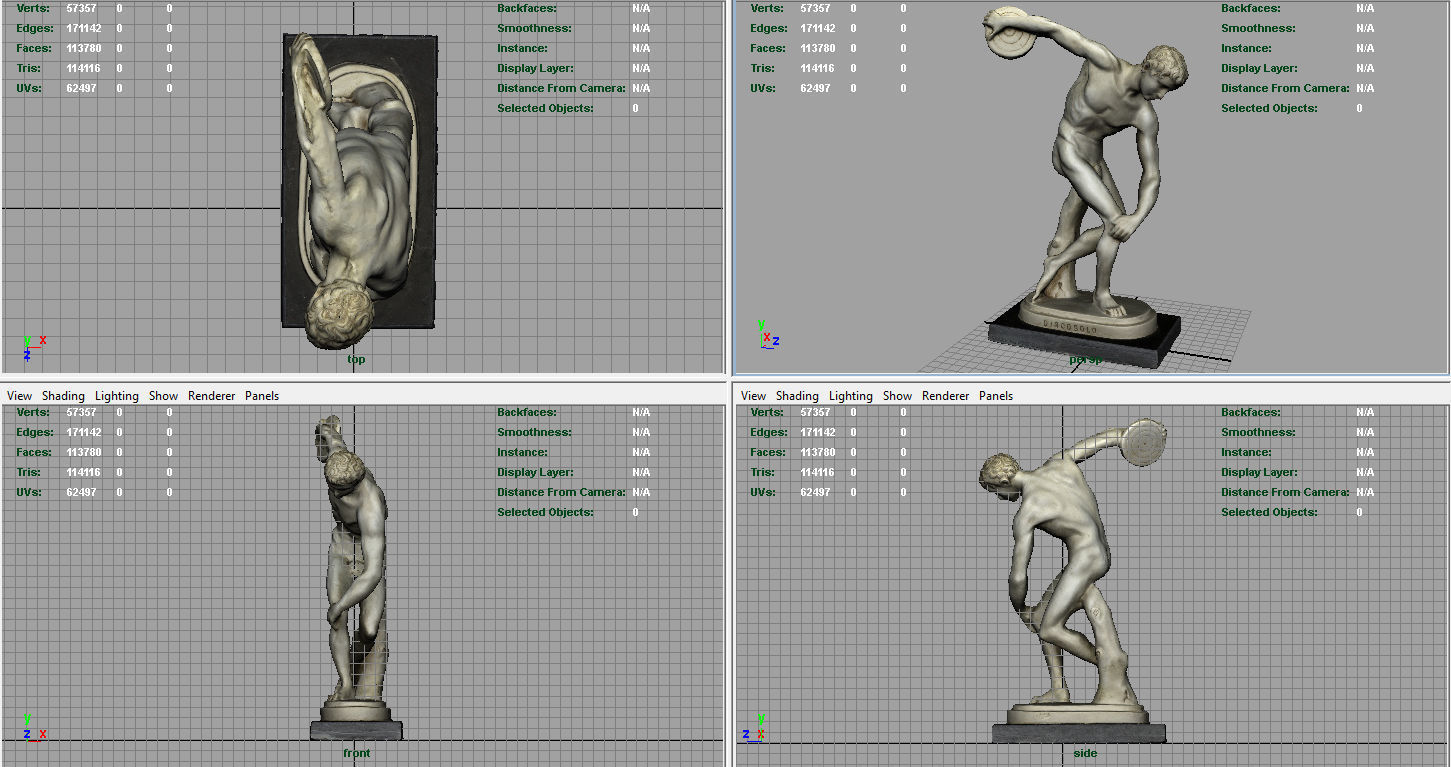The image size is (1451, 767).
Task: Open the Panels menu in the side panel
Action: tap(996, 396)
